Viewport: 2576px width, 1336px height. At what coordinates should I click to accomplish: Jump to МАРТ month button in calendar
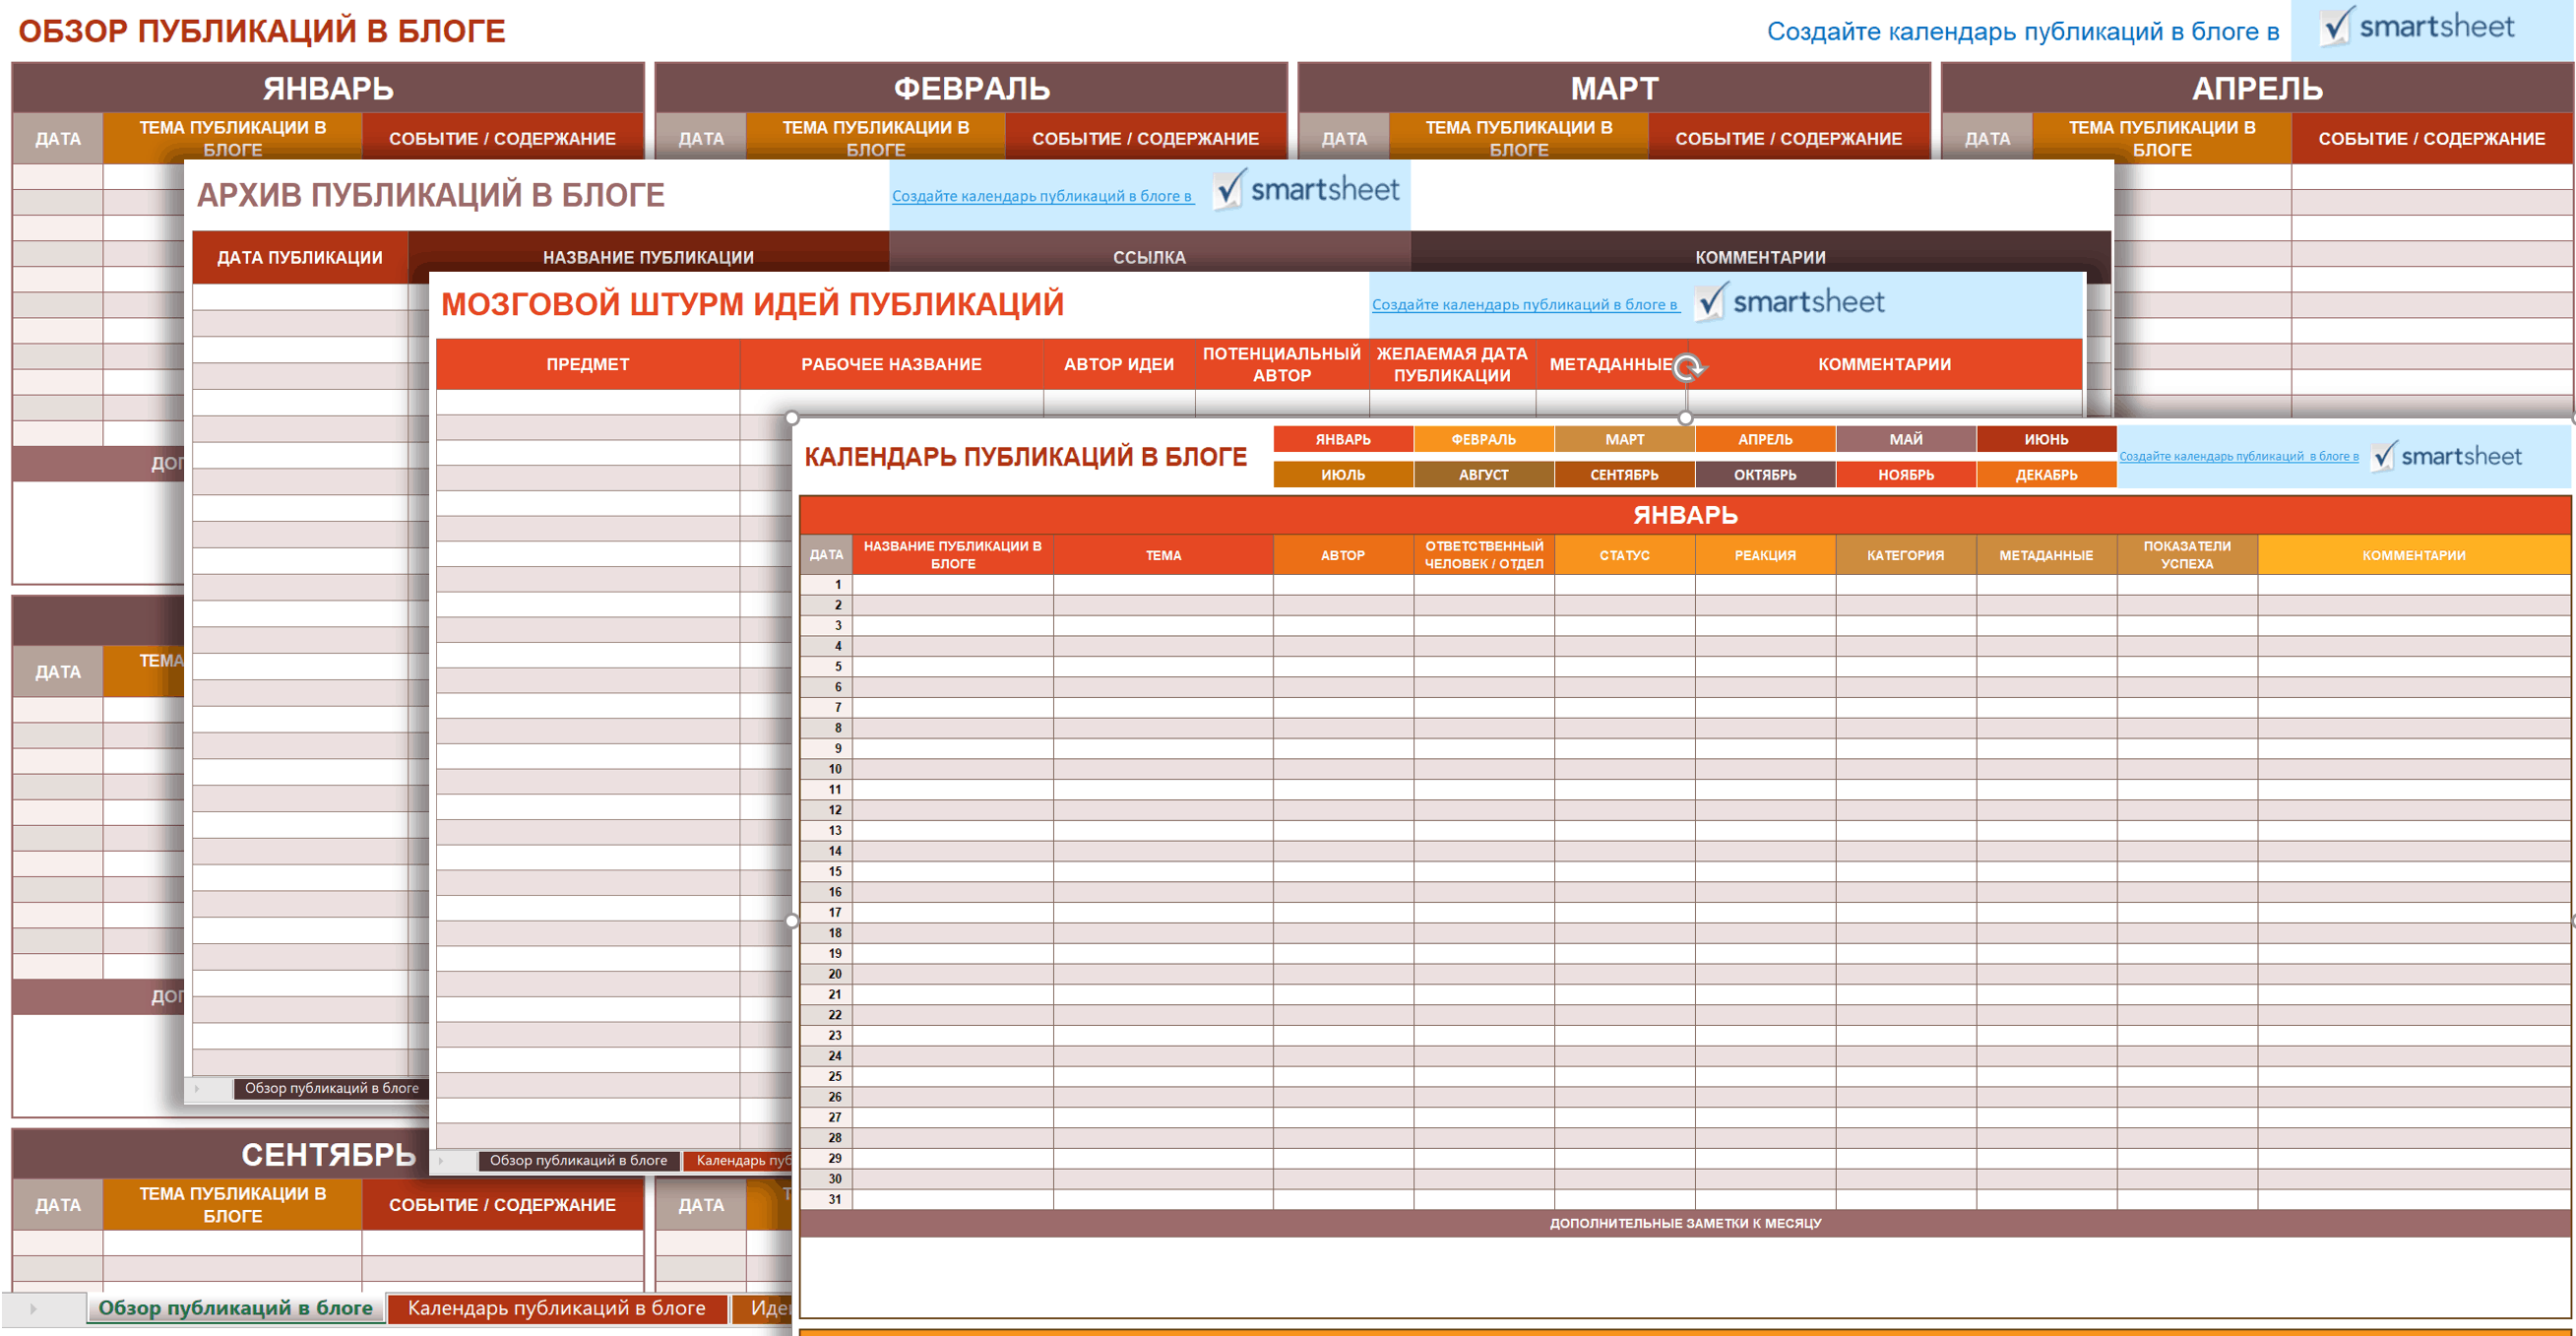(1624, 439)
